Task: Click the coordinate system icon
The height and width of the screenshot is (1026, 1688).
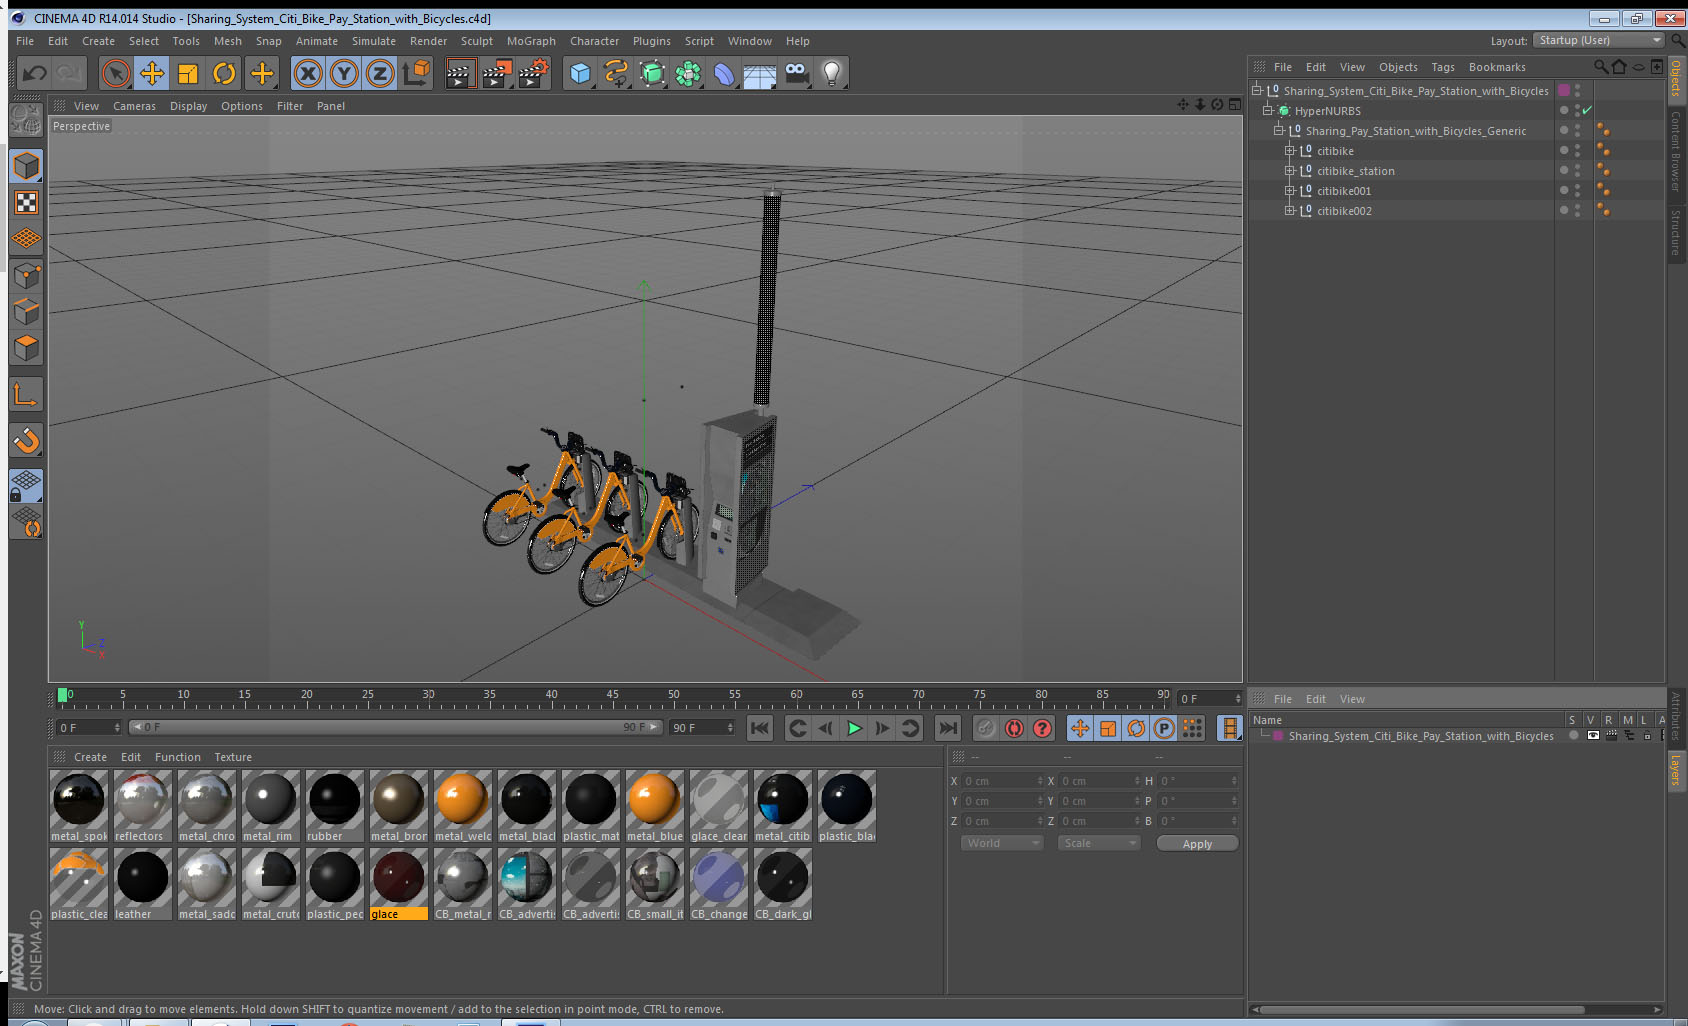Action: (416, 73)
